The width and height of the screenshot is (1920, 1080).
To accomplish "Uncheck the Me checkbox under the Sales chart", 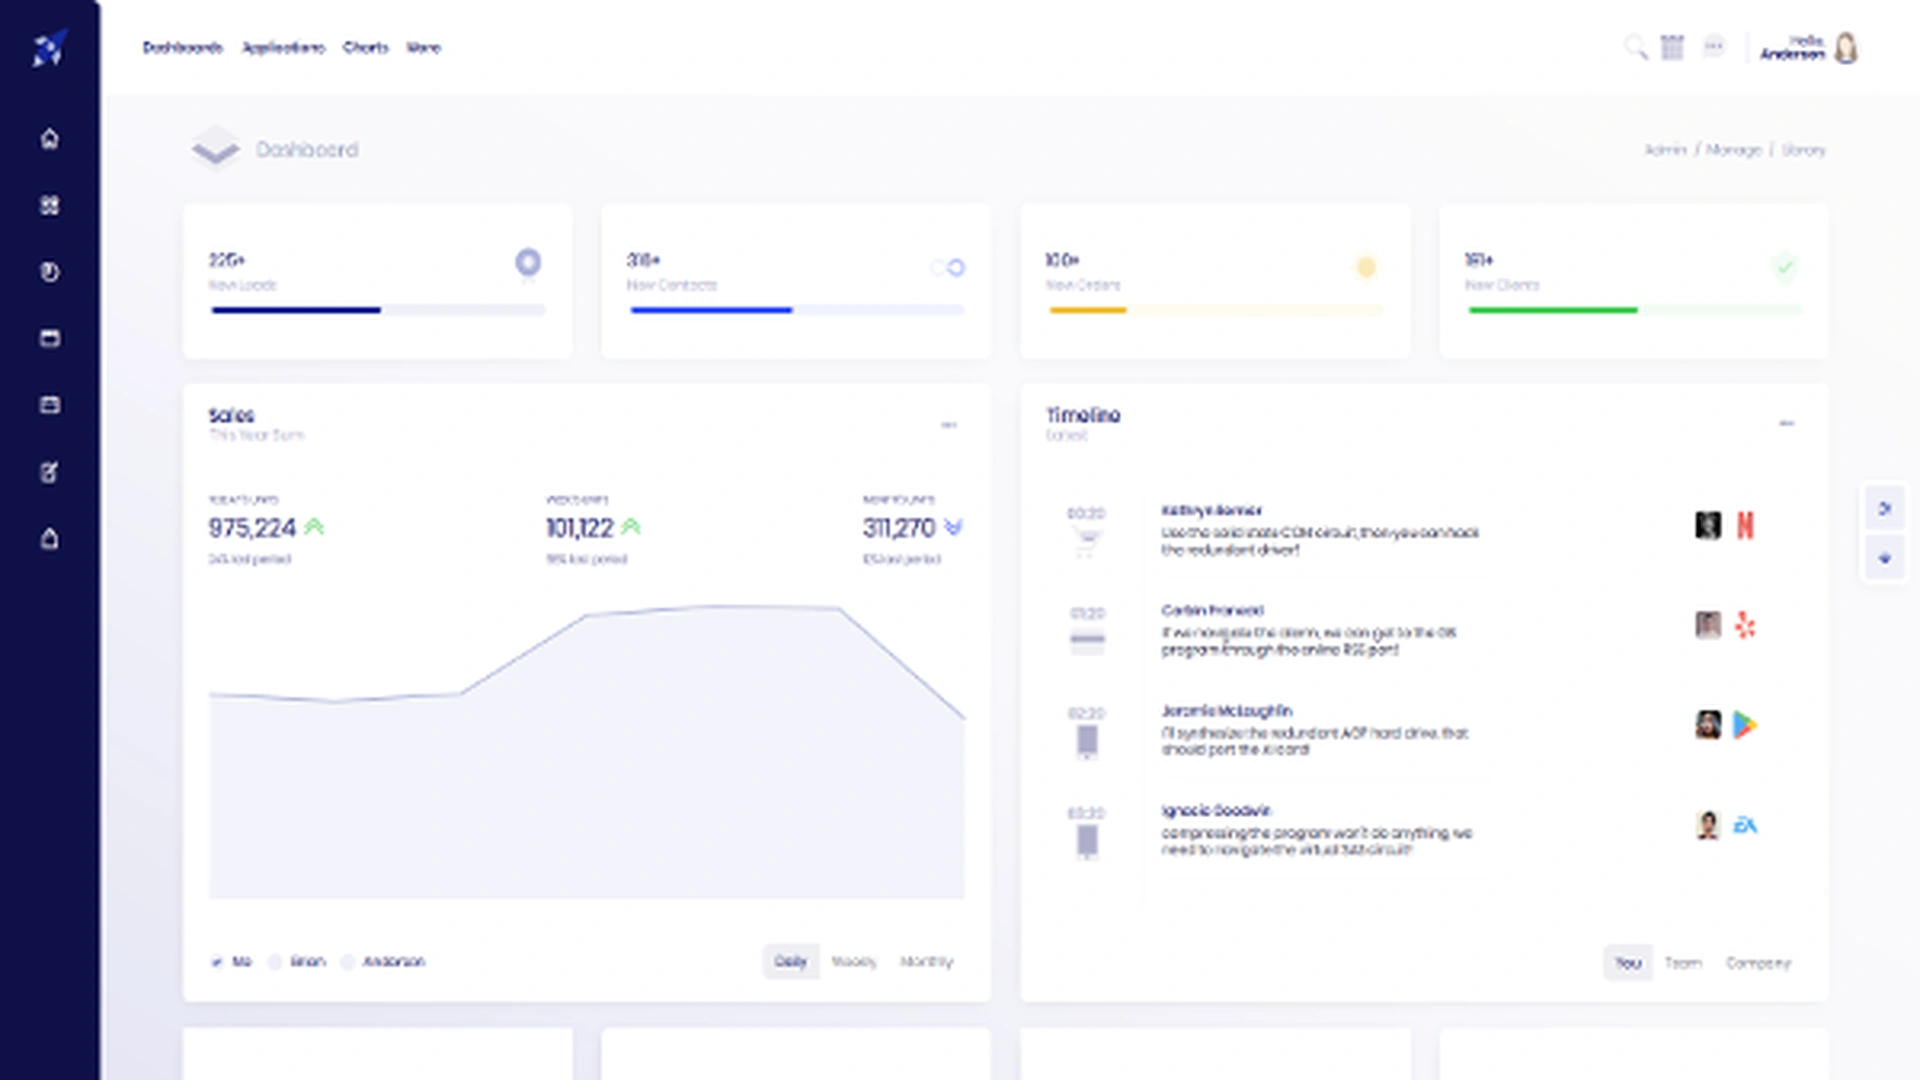I will [216, 962].
